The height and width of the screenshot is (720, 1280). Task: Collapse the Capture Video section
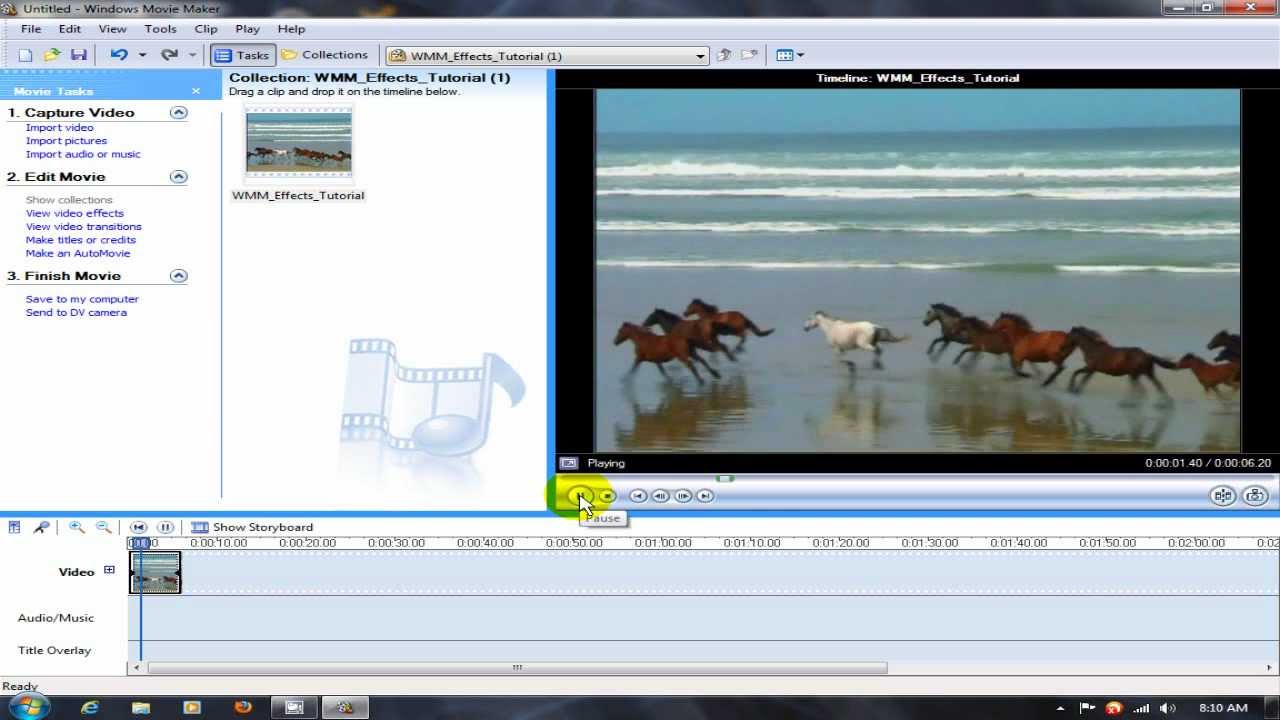pos(179,113)
